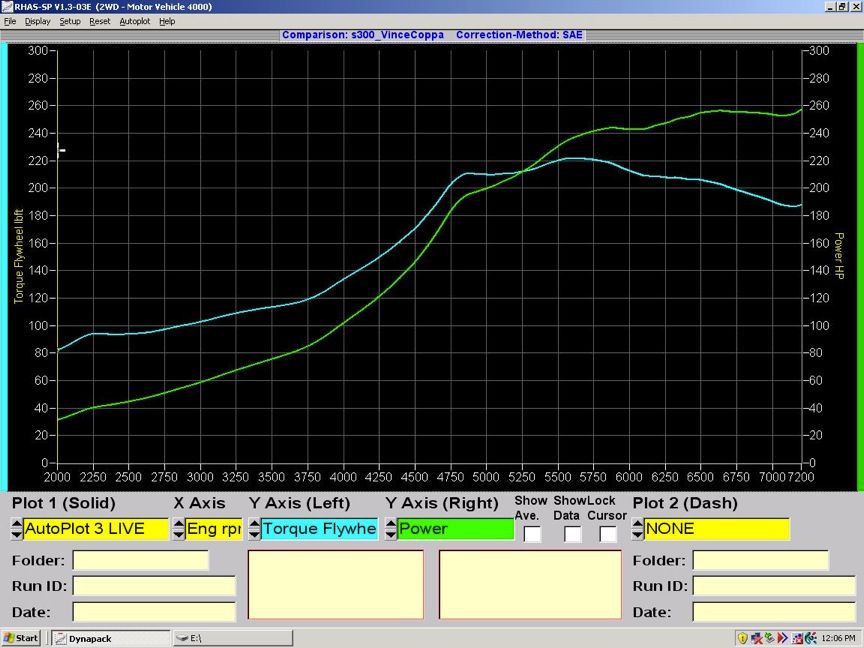Viewport: 864px width, 648px height.
Task: Switch to Dynapack taskbar button
Action: click(110, 638)
